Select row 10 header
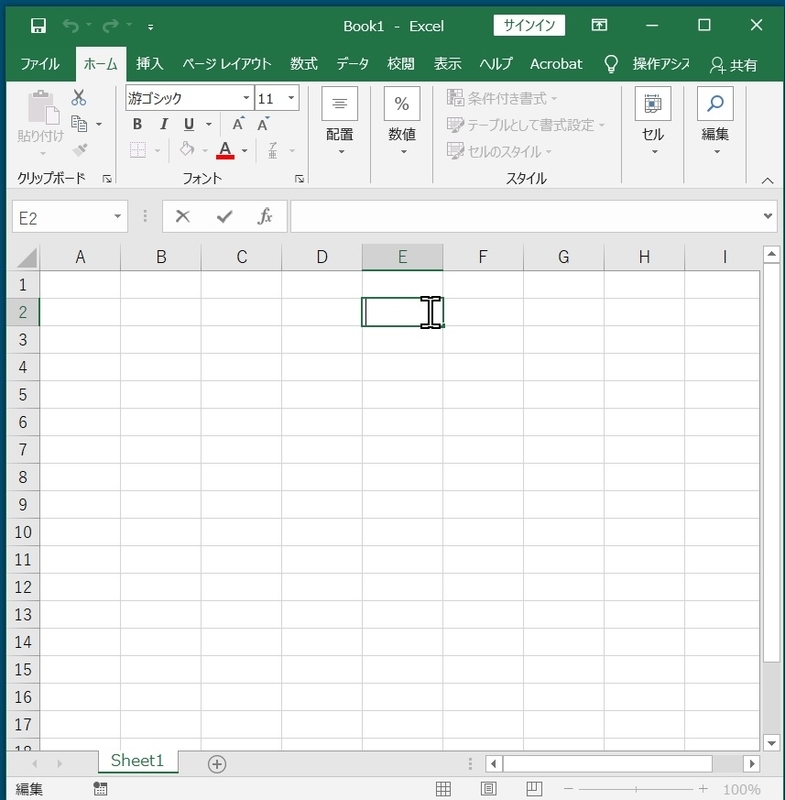The height and width of the screenshot is (800, 785). (23, 532)
